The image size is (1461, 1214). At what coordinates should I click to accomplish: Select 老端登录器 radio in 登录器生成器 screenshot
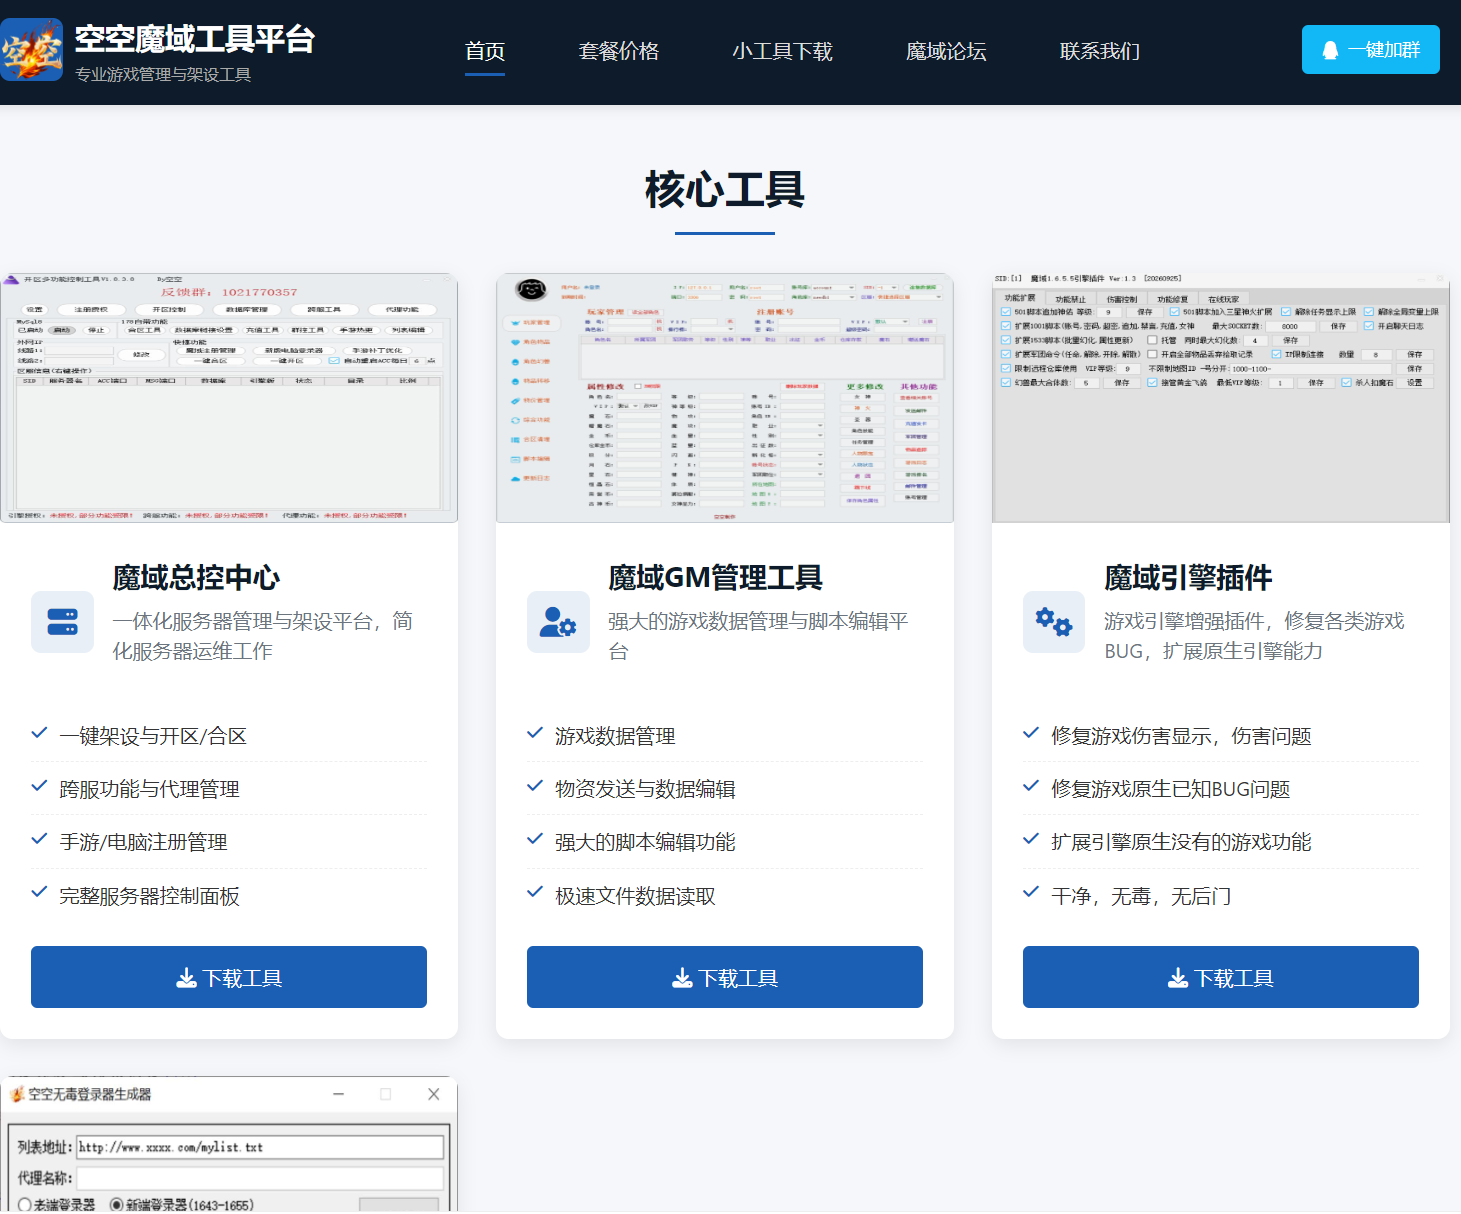pos(25,1205)
